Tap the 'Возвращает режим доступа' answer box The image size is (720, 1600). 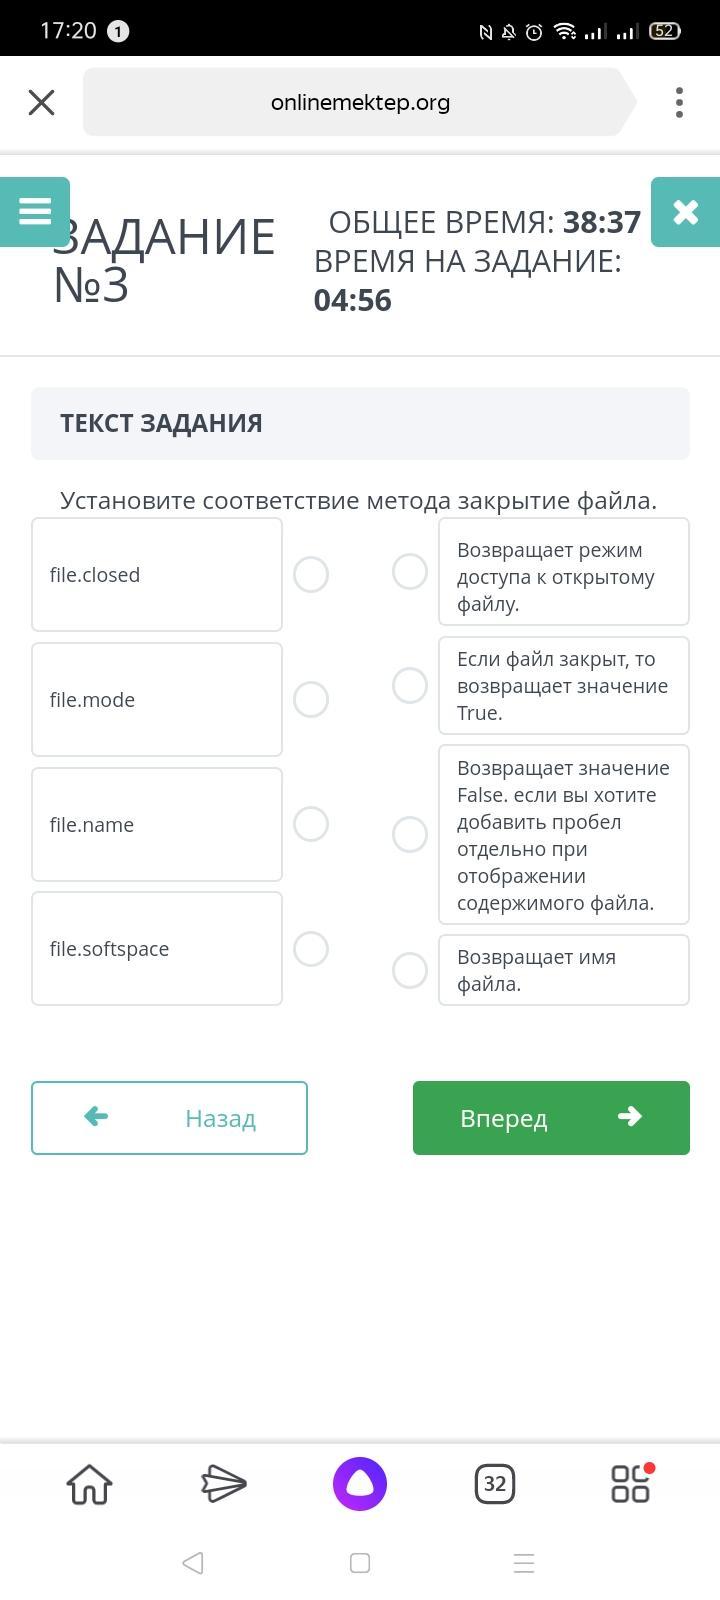(x=563, y=572)
